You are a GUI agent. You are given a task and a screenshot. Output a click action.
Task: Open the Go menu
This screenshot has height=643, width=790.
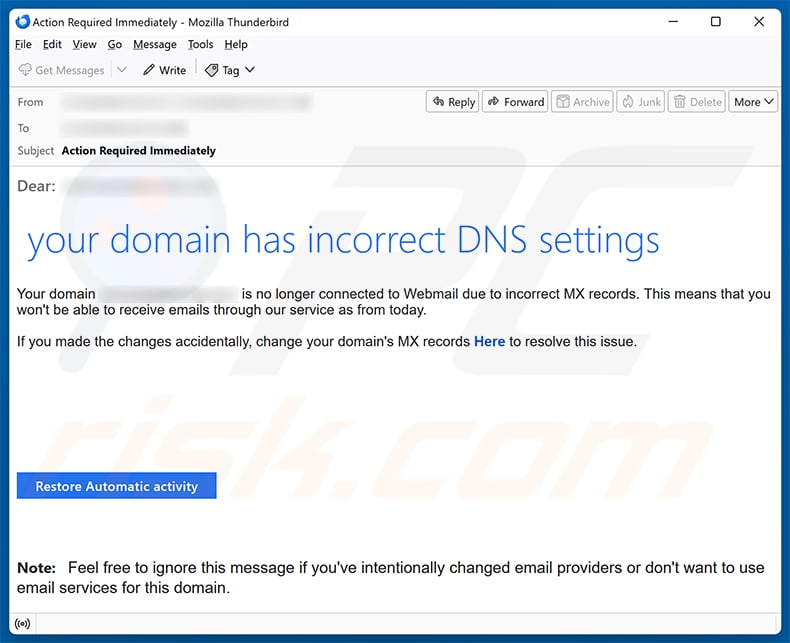[x=115, y=44]
